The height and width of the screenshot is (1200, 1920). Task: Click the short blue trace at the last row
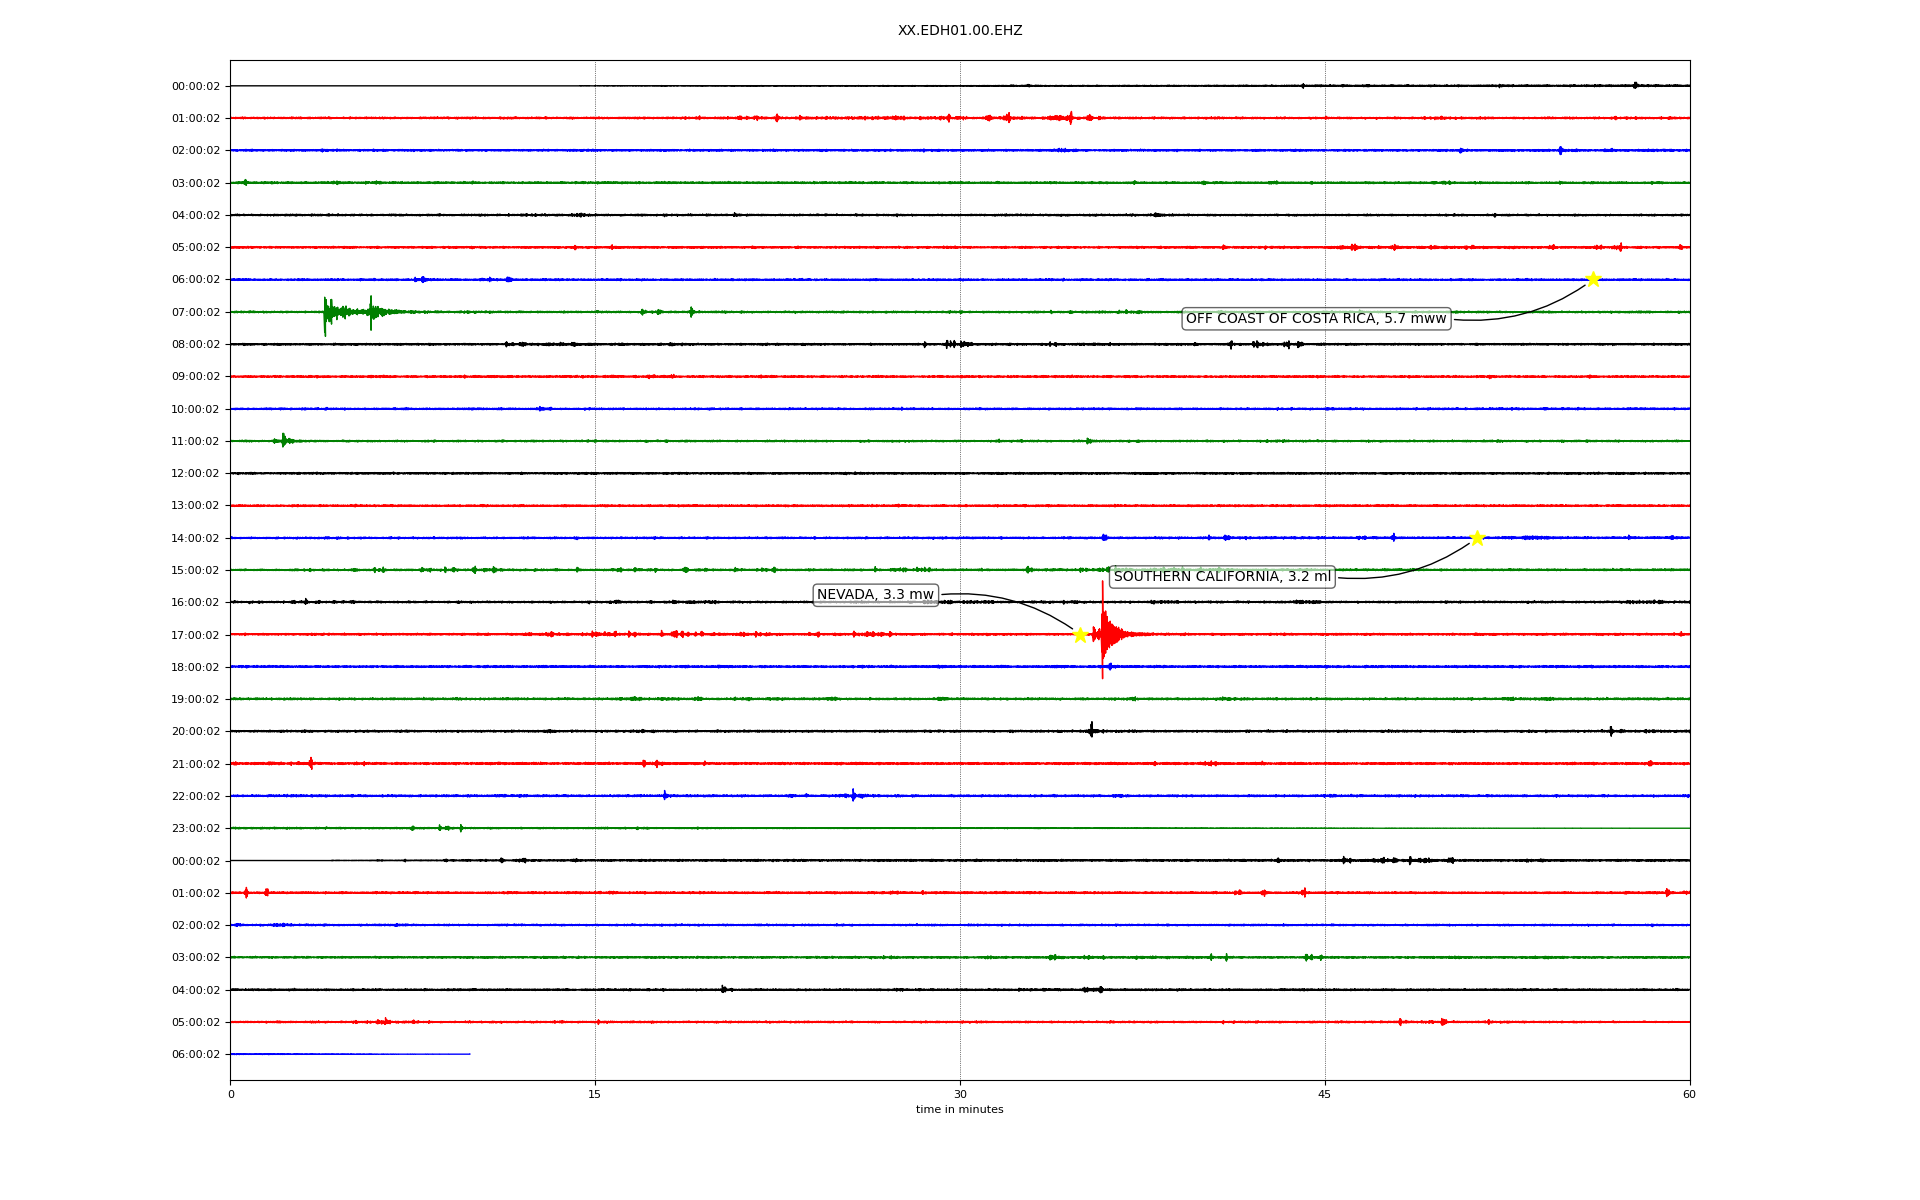click(350, 1054)
